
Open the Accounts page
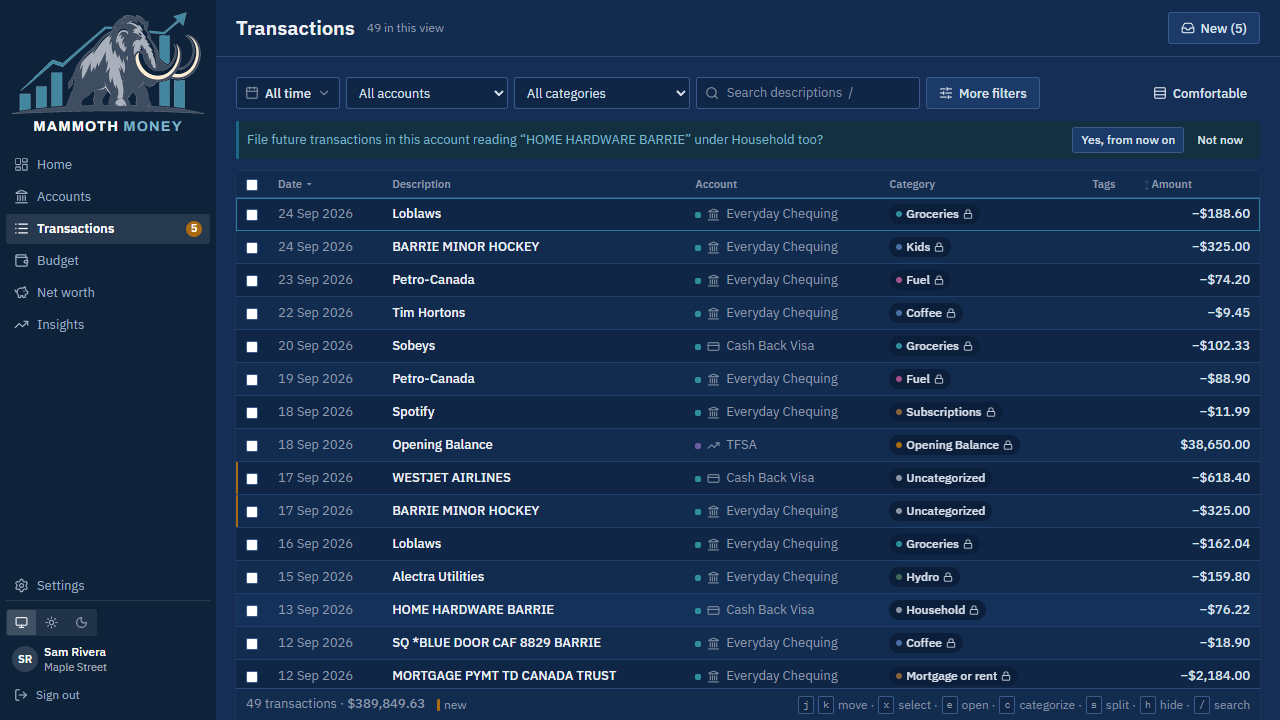[x=108, y=196]
